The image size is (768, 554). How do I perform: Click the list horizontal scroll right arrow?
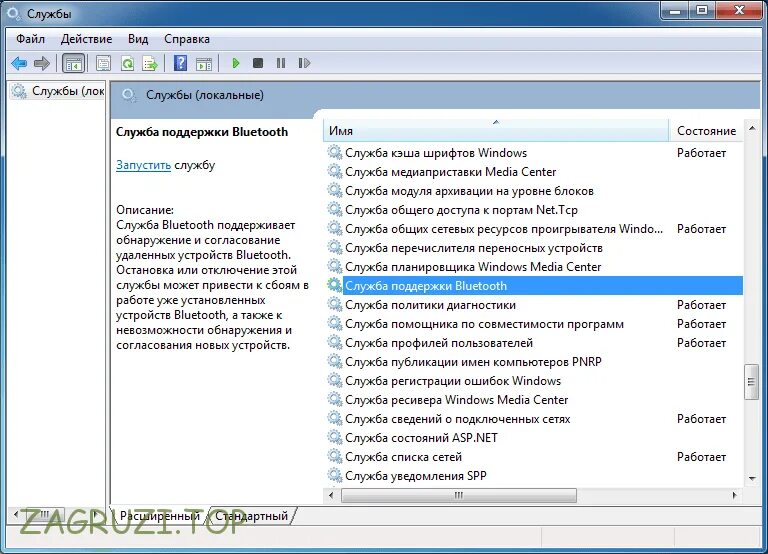734,495
